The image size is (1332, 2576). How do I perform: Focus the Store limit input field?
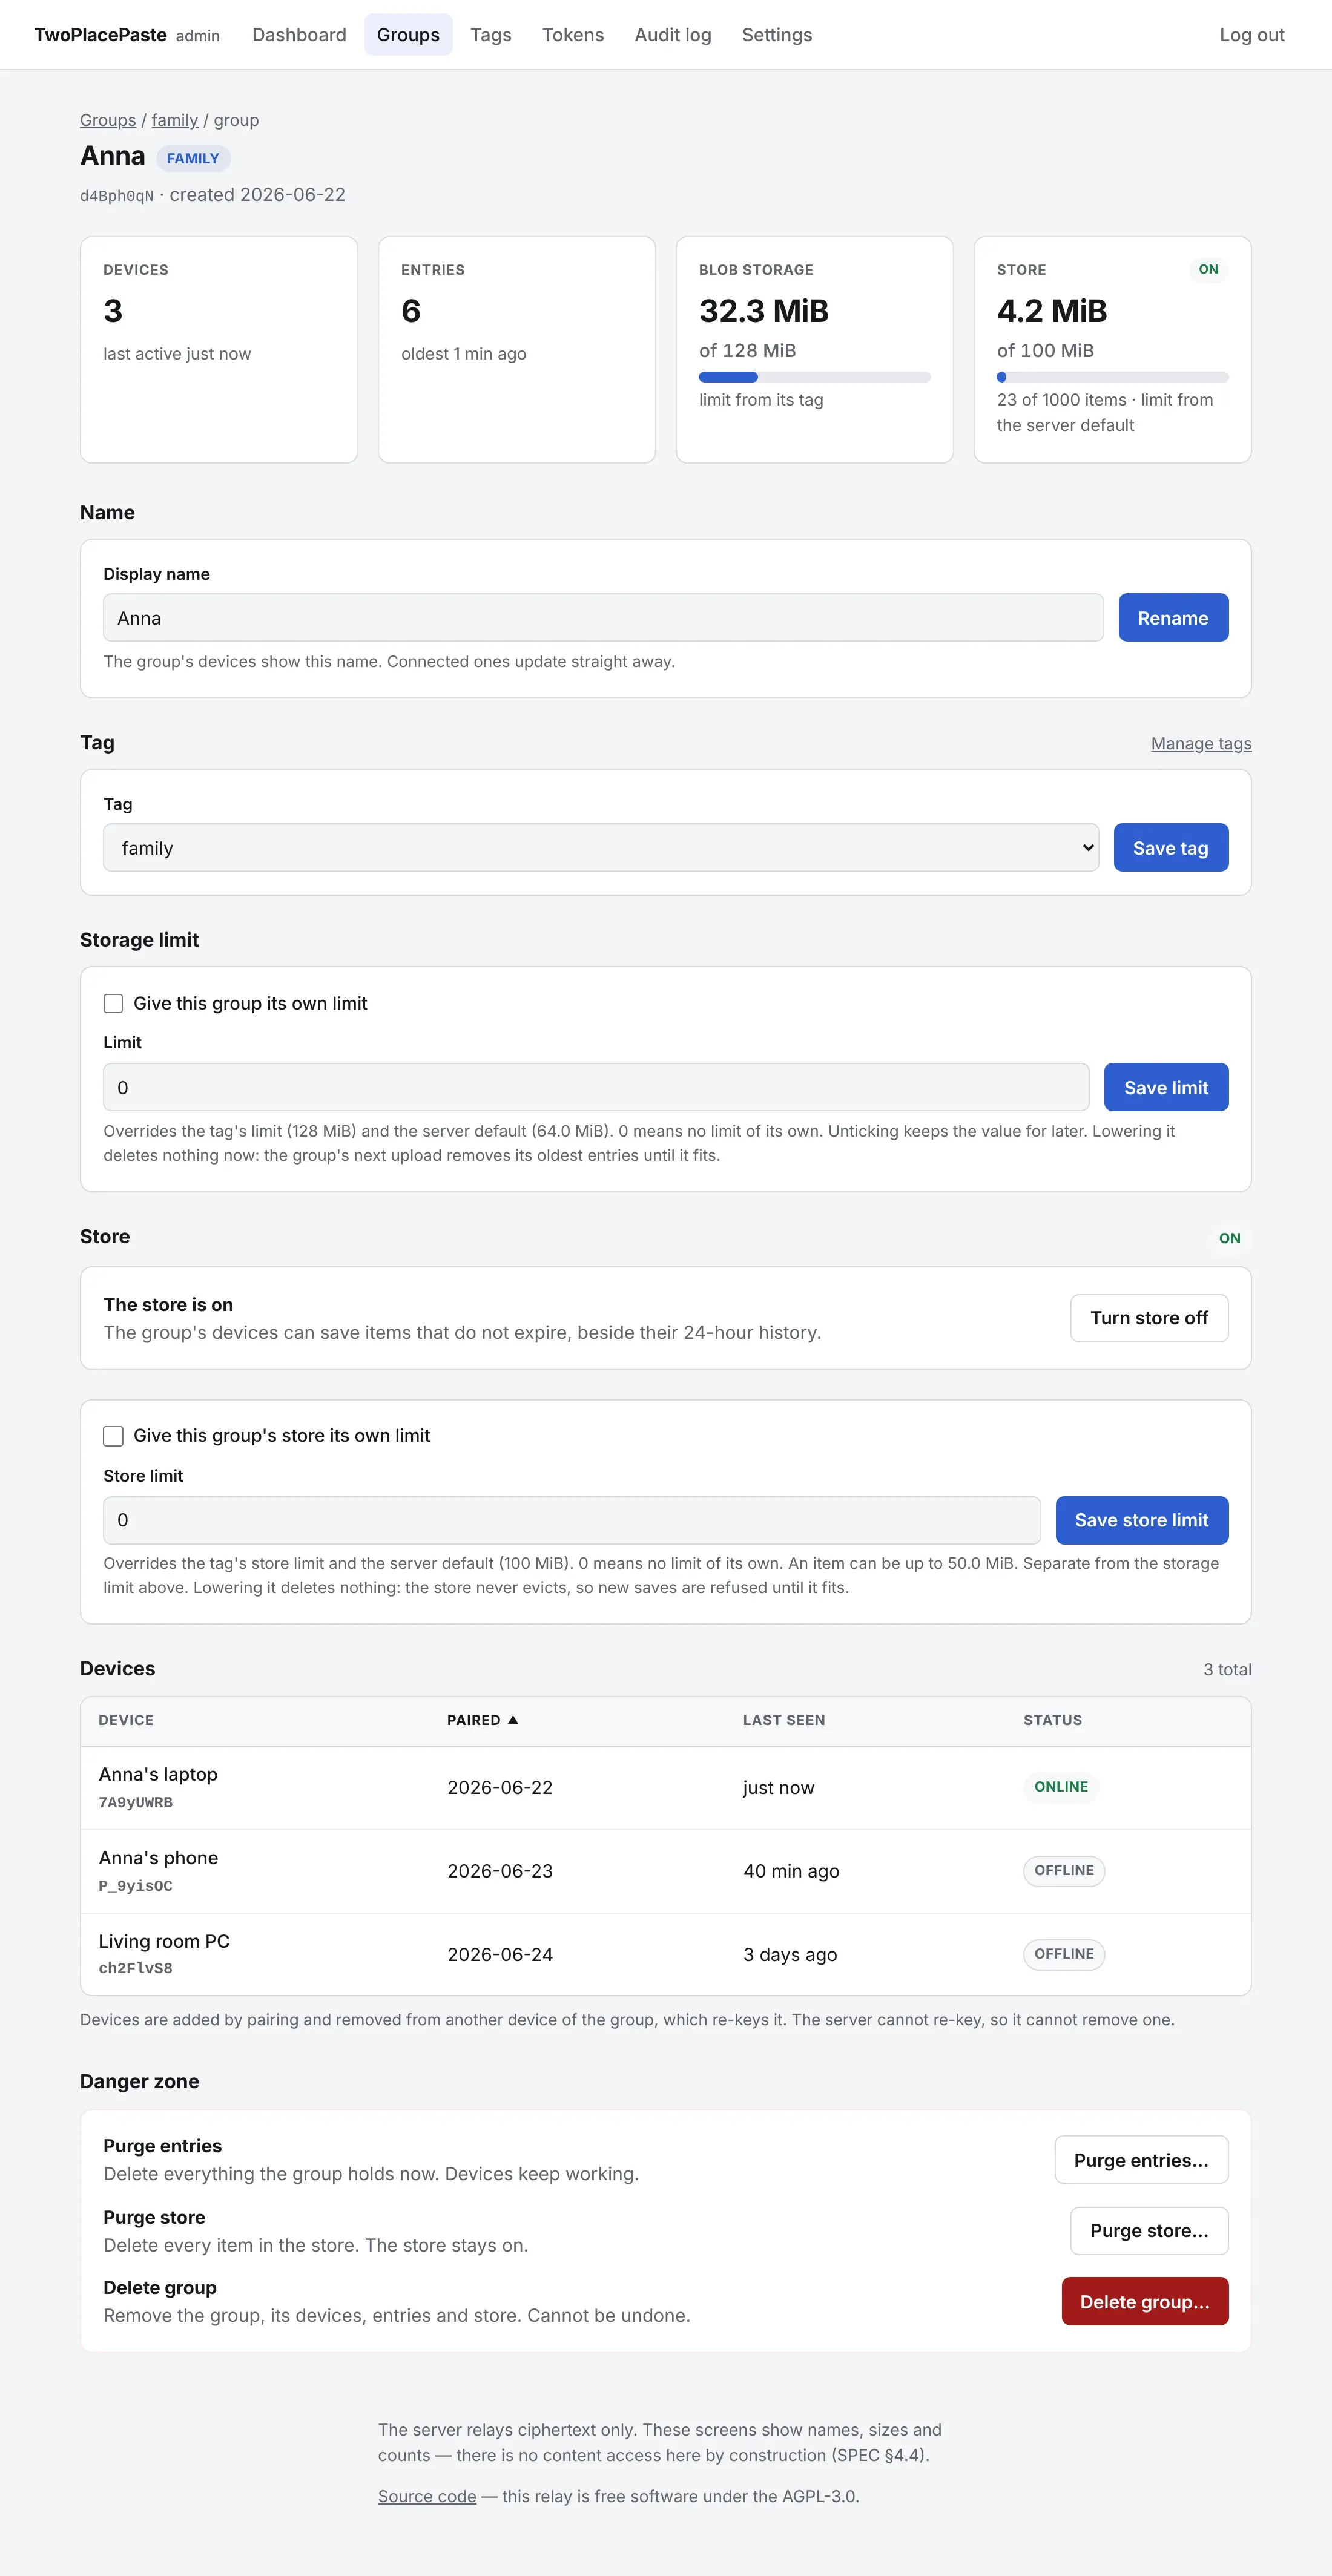tap(572, 1520)
